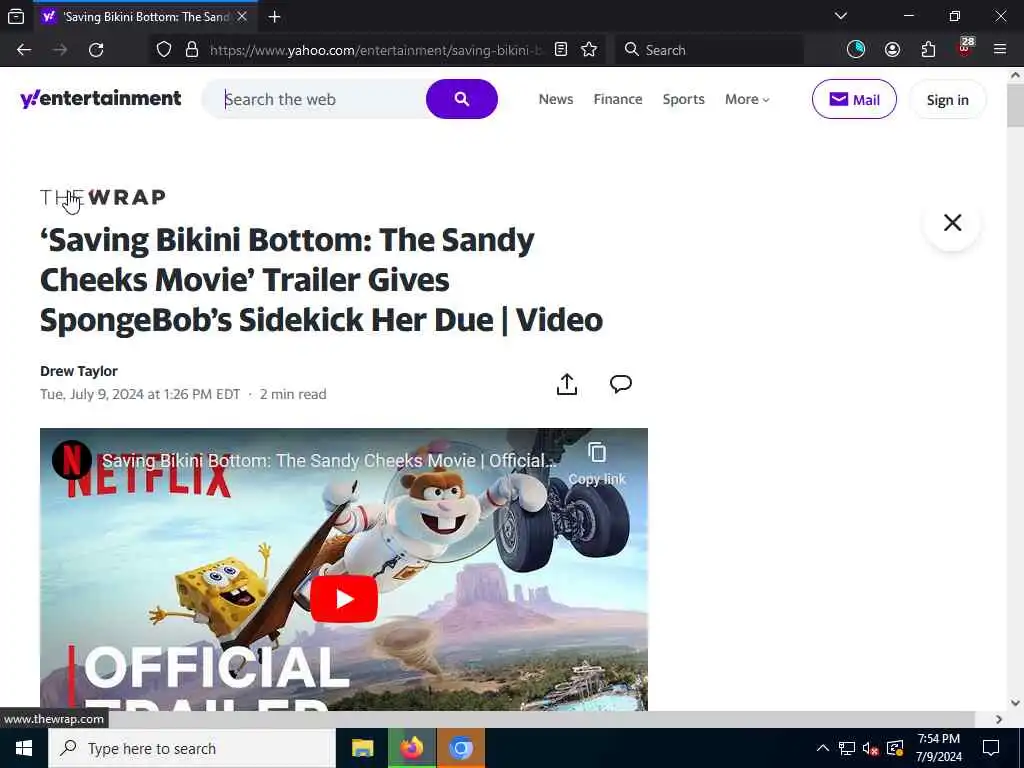Click the horizontal scroll right arrow
Viewport: 1024px width, 768px height.
pos(999,719)
